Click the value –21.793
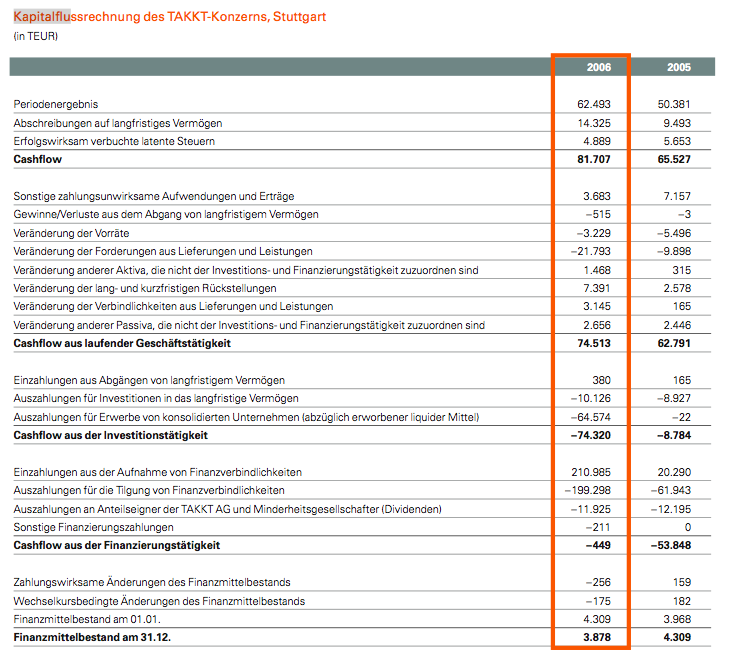 point(591,251)
